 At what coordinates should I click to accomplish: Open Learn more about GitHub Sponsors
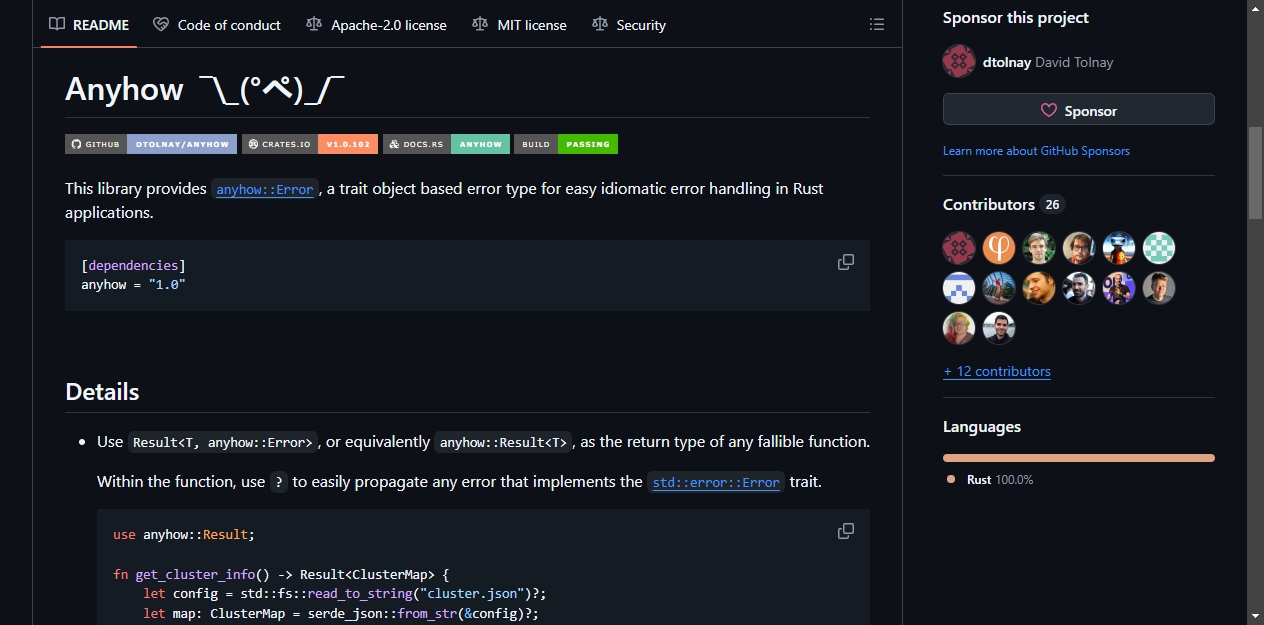coord(1036,151)
